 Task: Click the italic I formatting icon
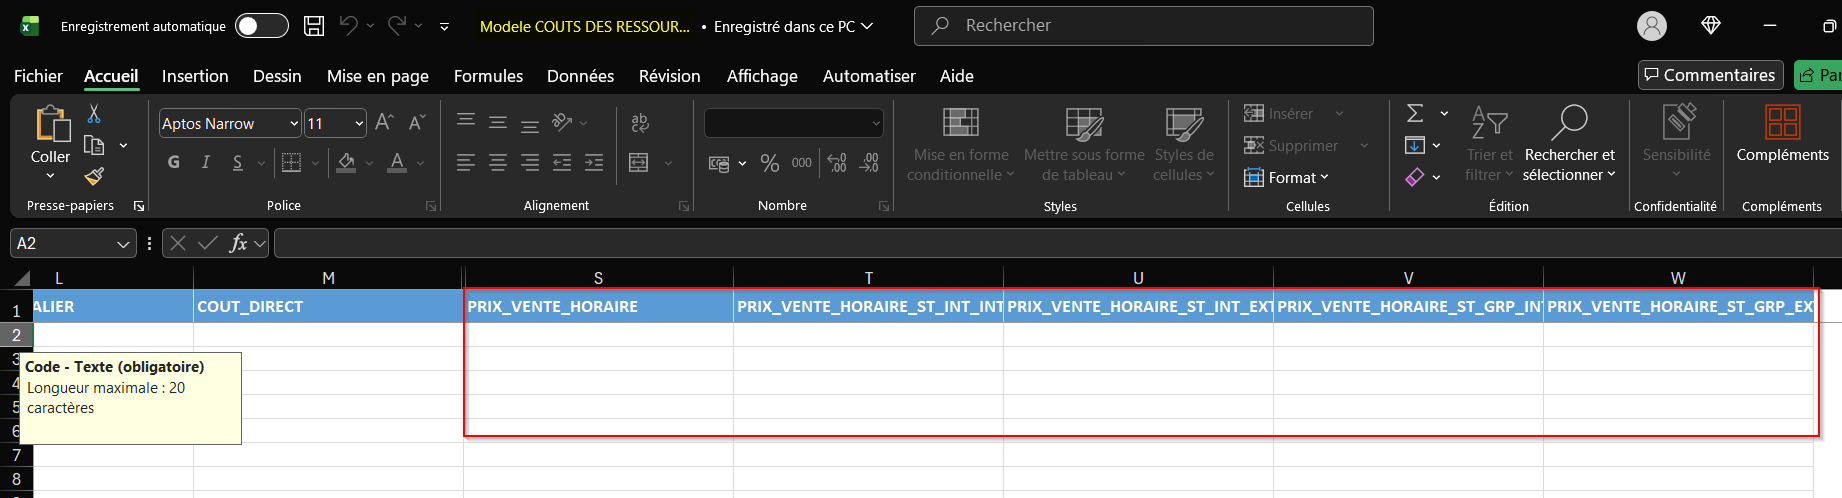tap(206, 162)
